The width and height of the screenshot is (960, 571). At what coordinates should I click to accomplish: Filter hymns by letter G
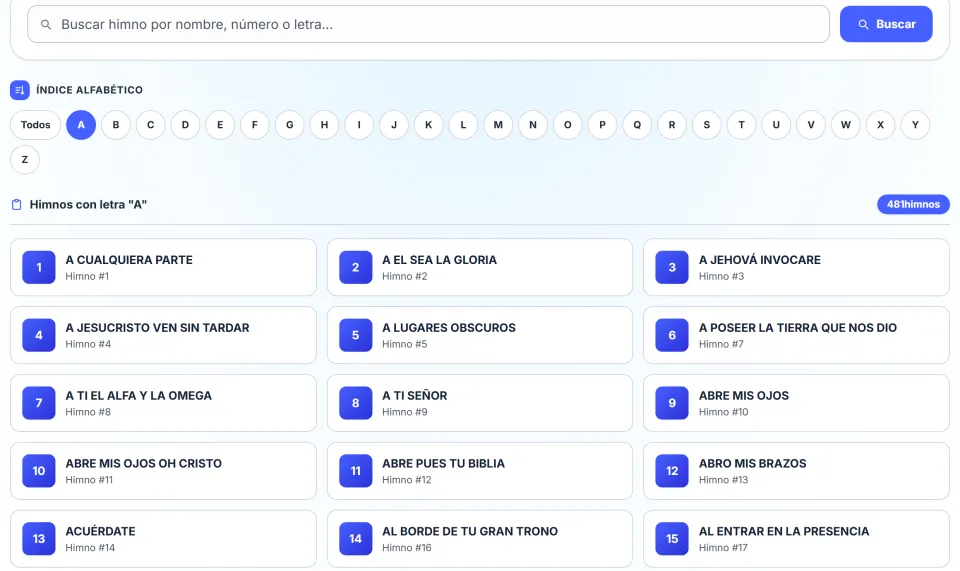click(290, 125)
